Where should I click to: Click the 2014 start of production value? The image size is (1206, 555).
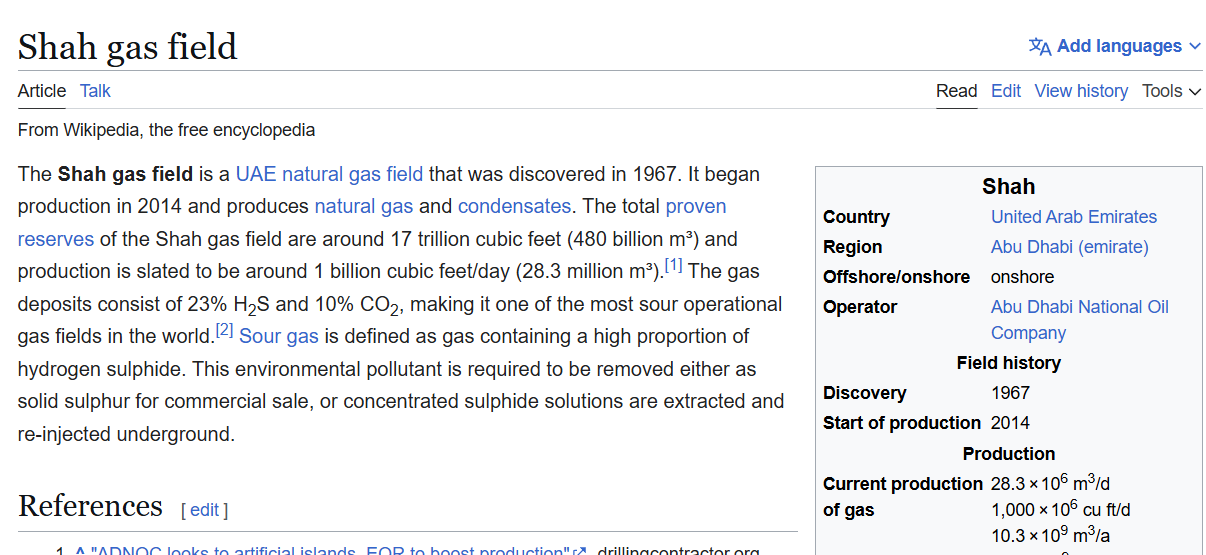1010,423
